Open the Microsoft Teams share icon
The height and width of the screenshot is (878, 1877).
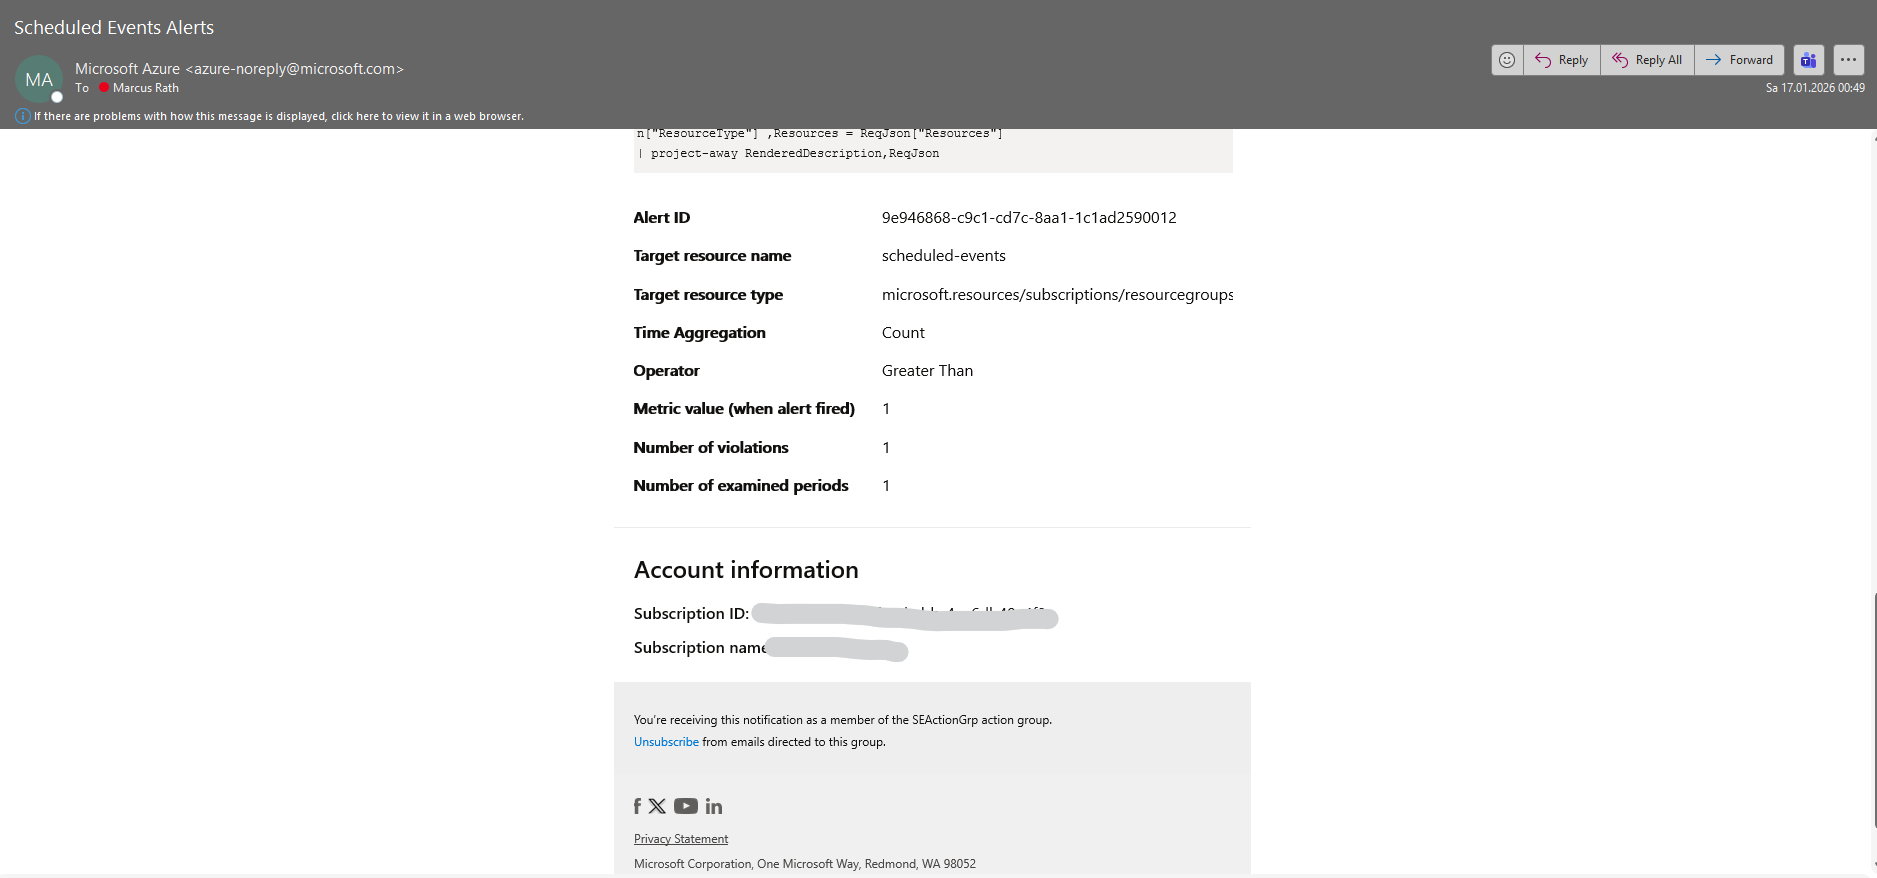1808,60
